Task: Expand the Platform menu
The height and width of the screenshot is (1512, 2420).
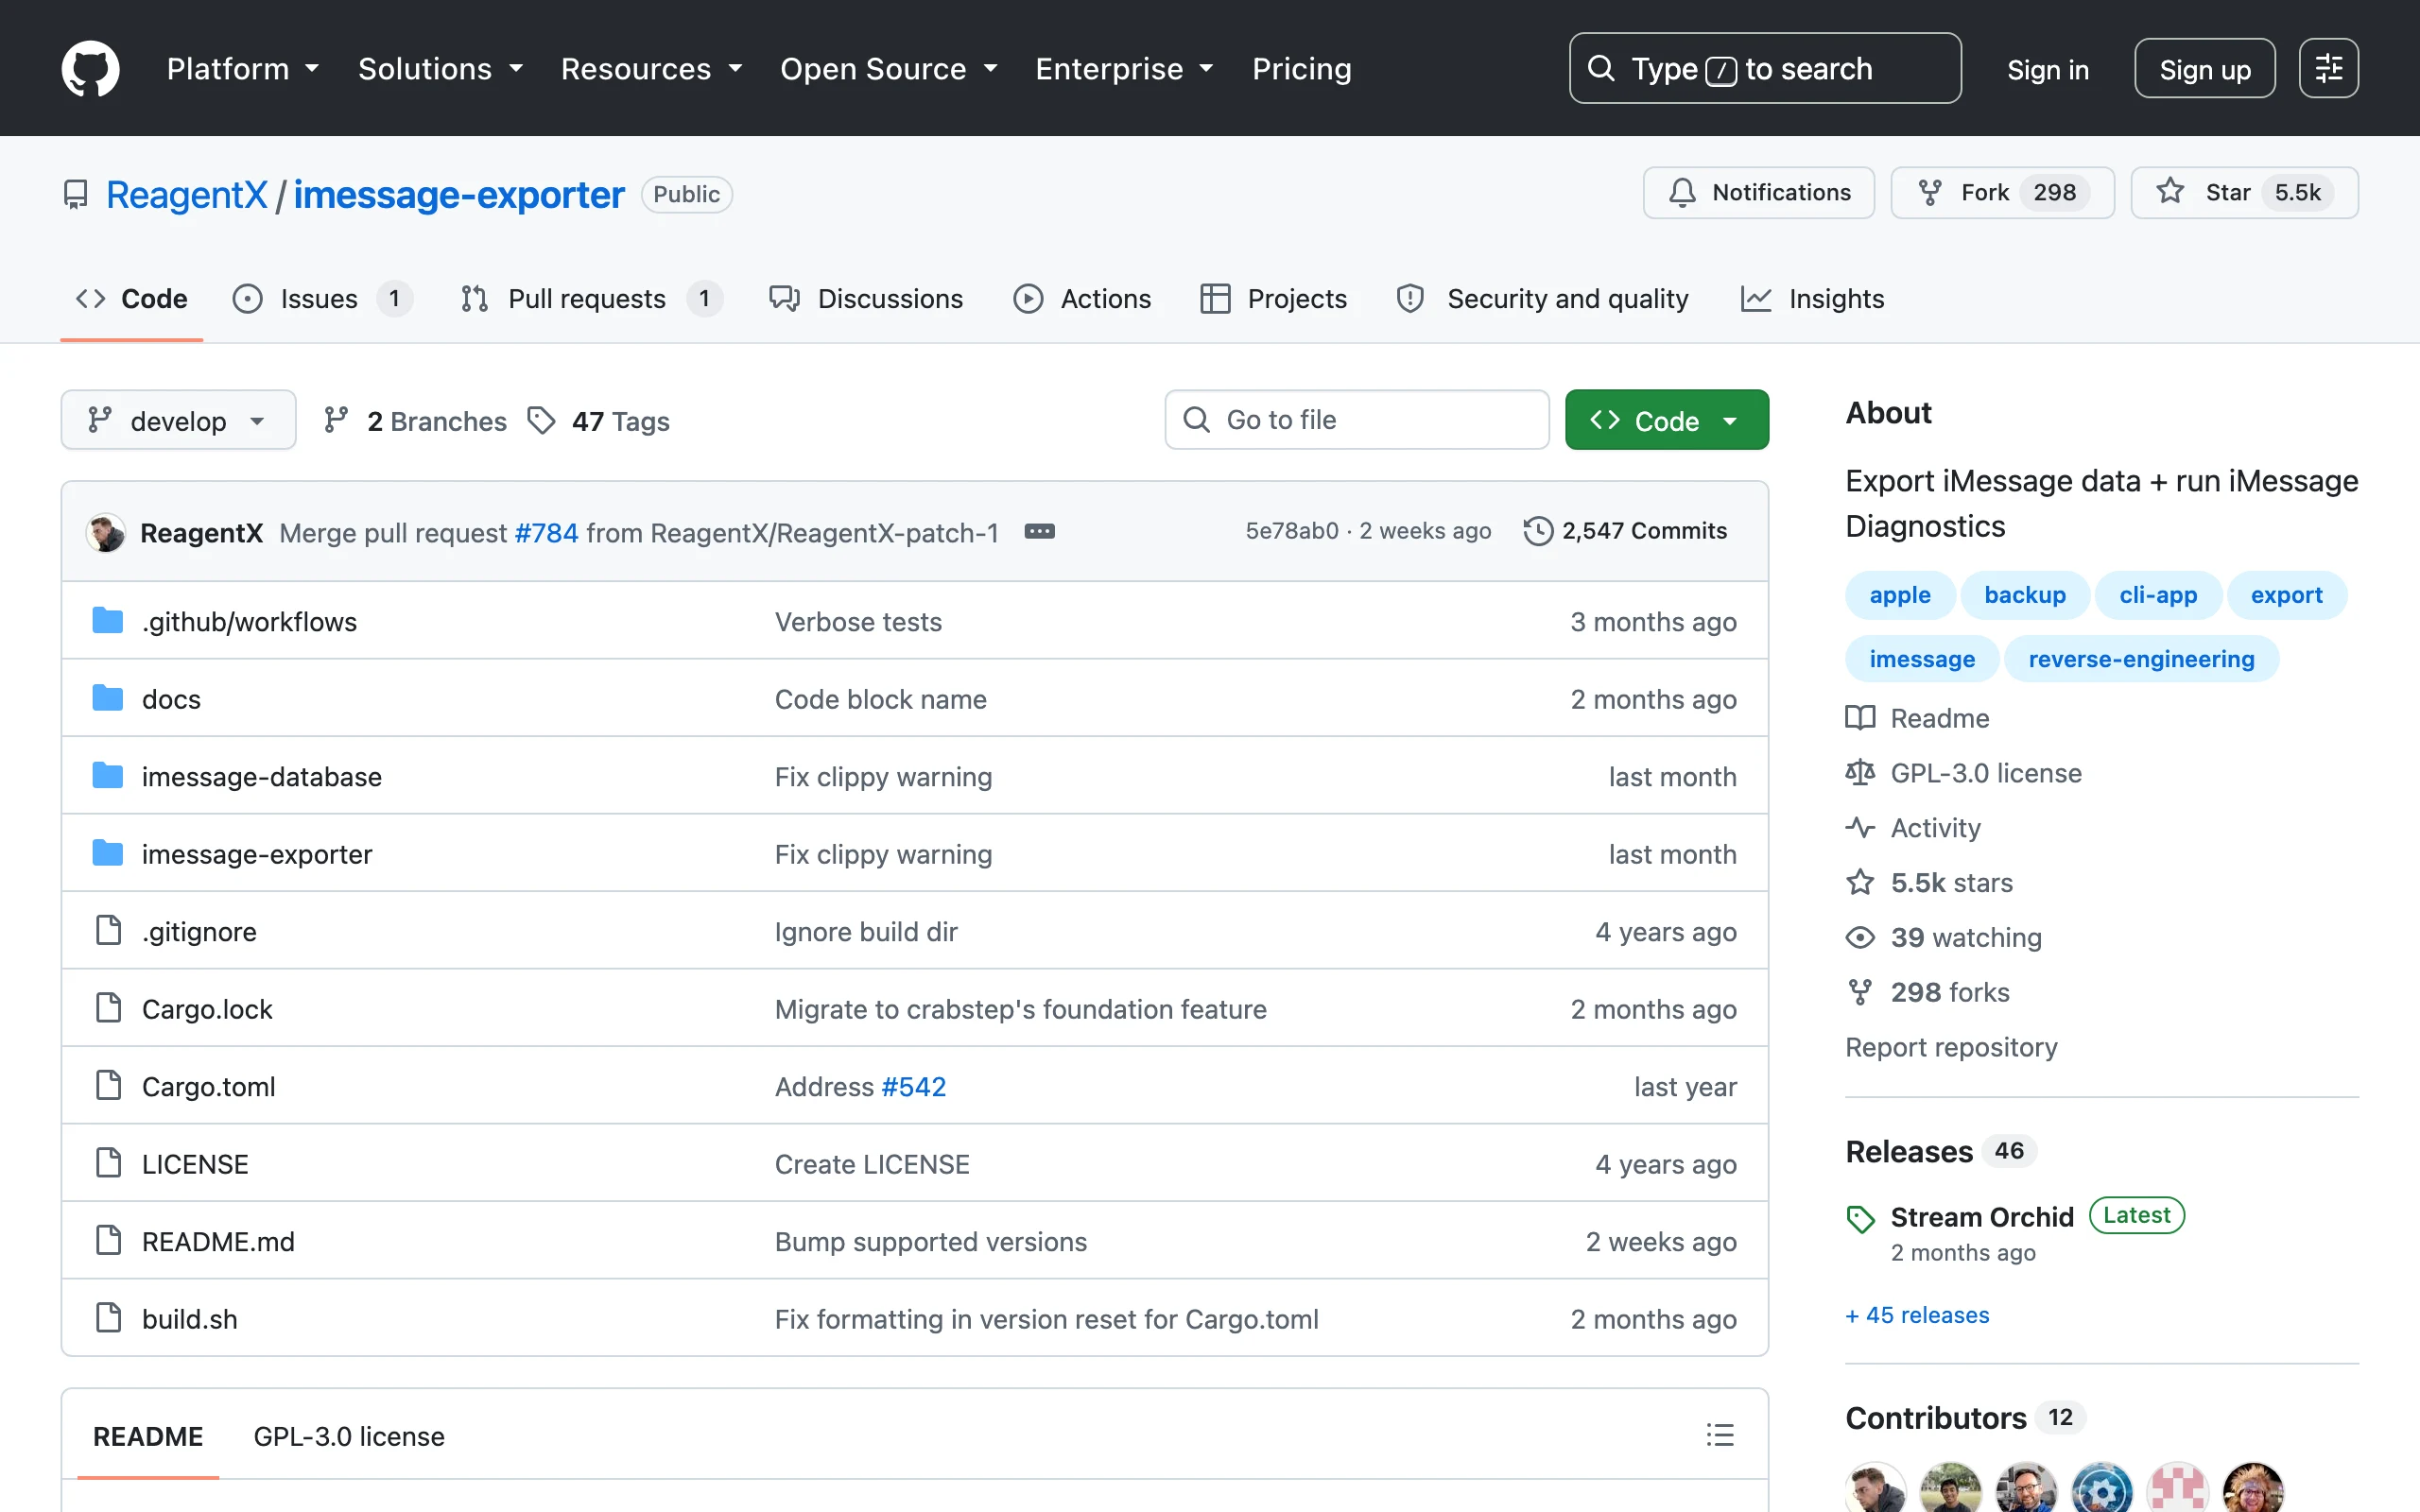Action: tap(243, 68)
